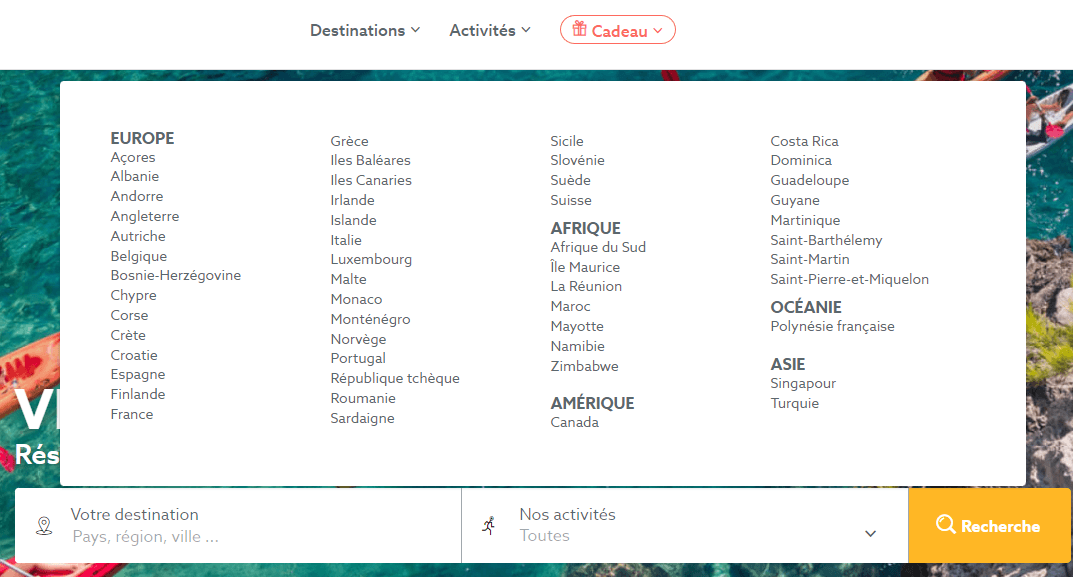Click the Recherche search button

990,525
